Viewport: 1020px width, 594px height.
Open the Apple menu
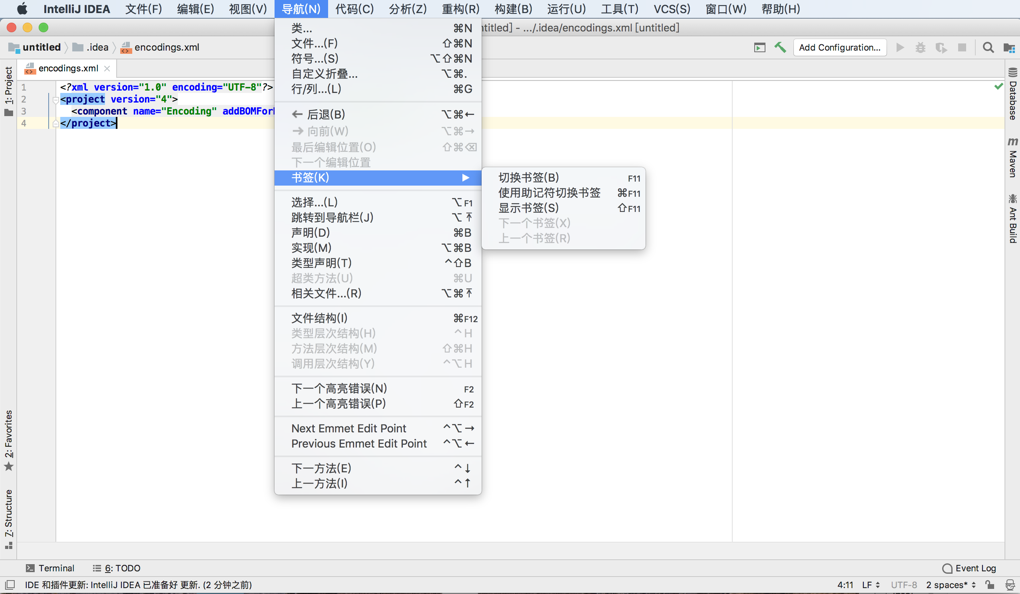(x=22, y=9)
